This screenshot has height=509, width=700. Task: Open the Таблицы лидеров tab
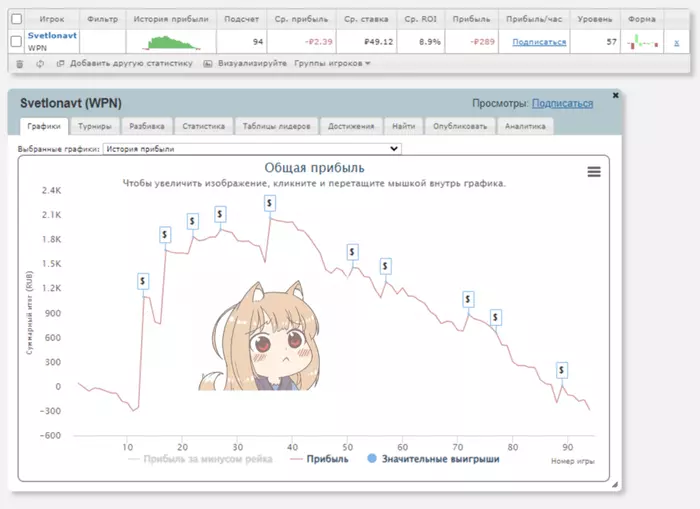276,126
